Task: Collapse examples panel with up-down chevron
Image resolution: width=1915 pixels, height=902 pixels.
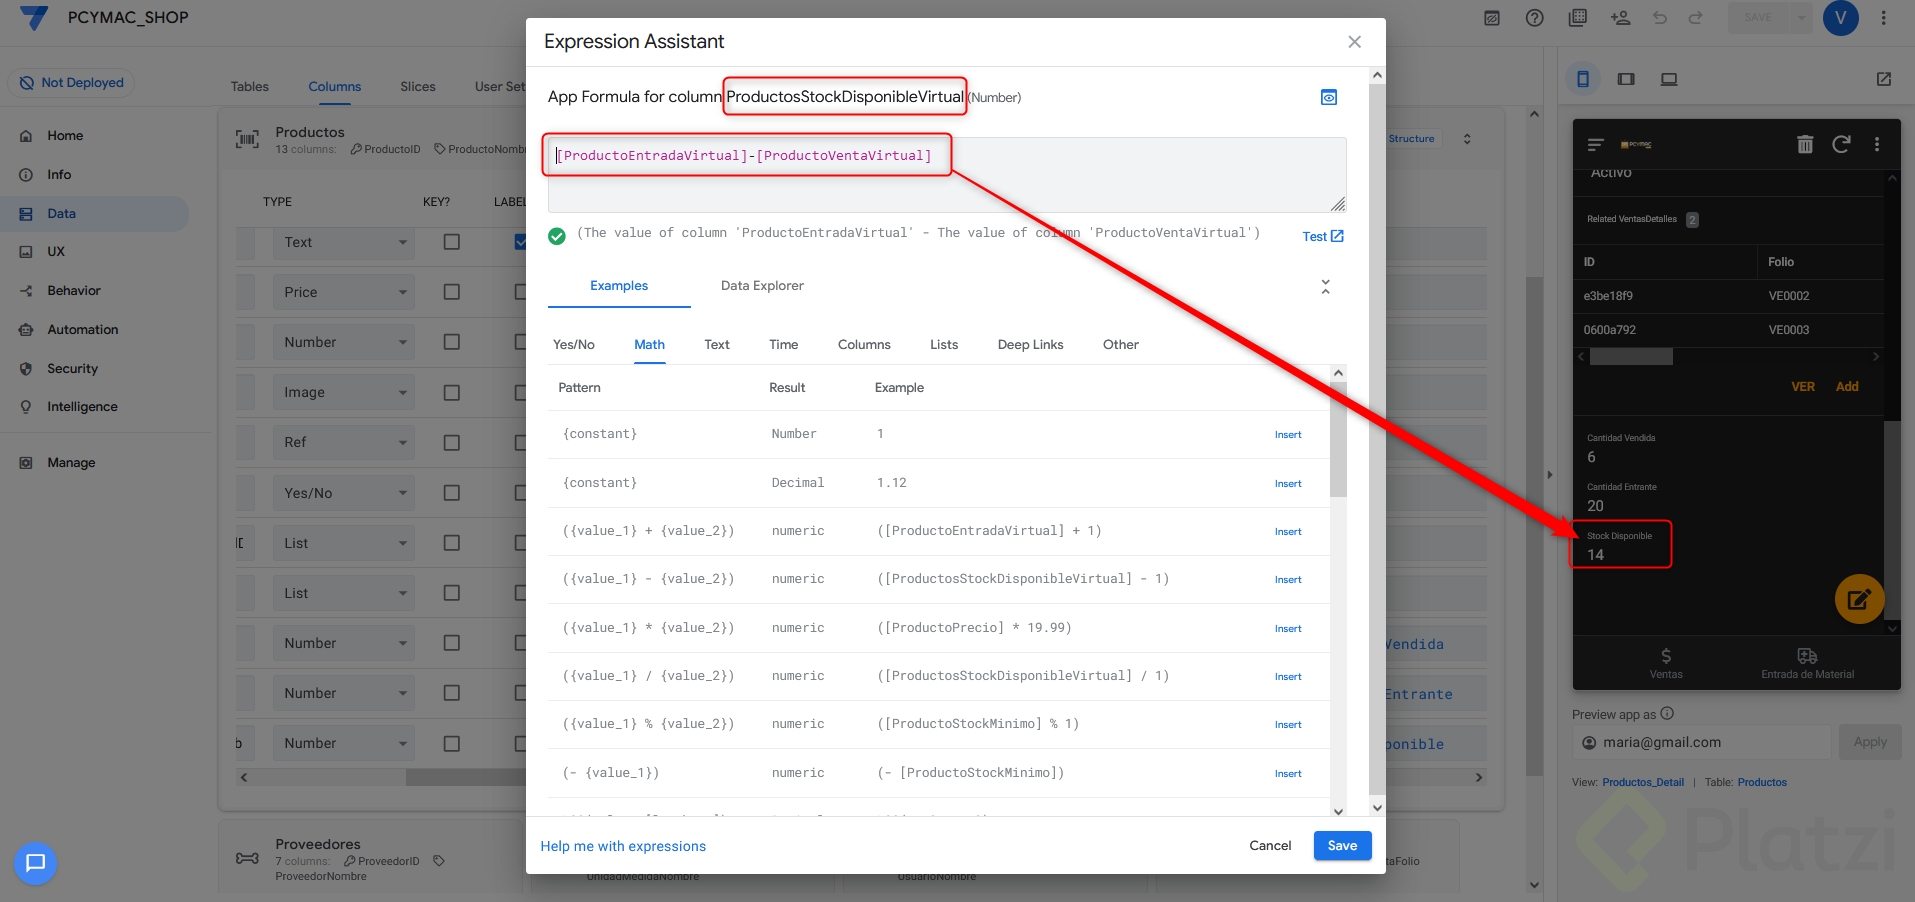Action: tap(1325, 287)
